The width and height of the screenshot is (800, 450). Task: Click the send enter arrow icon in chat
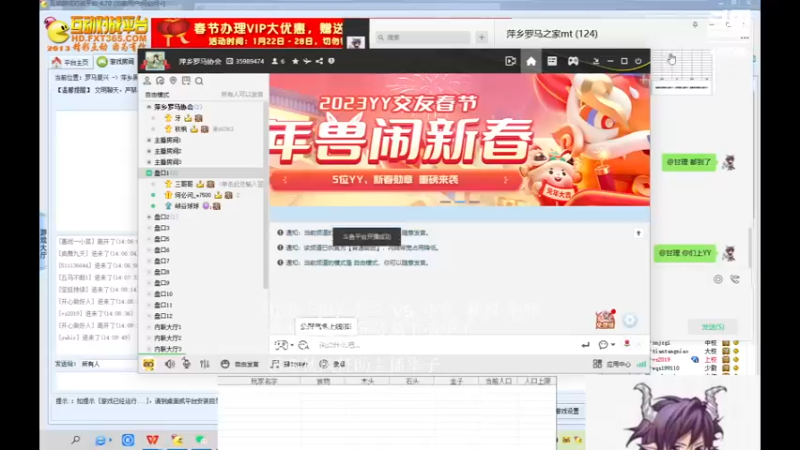585,345
